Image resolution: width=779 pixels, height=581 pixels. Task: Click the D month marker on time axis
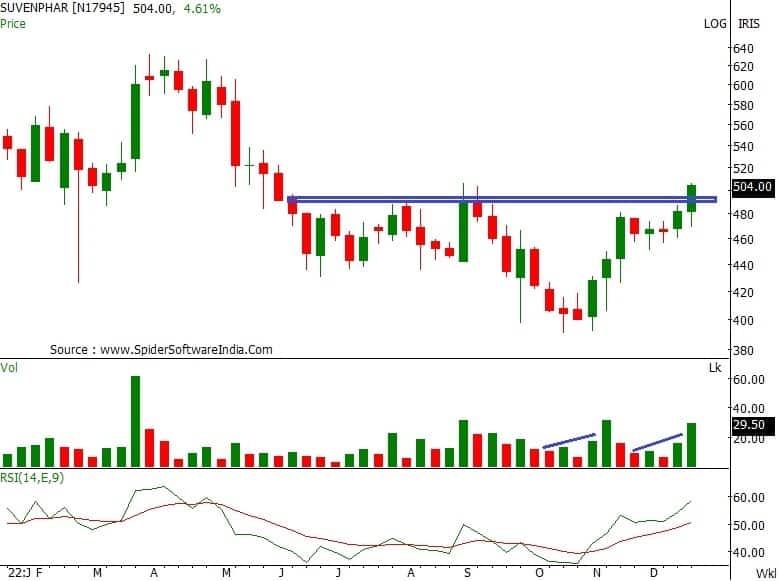pyautogui.click(x=654, y=573)
